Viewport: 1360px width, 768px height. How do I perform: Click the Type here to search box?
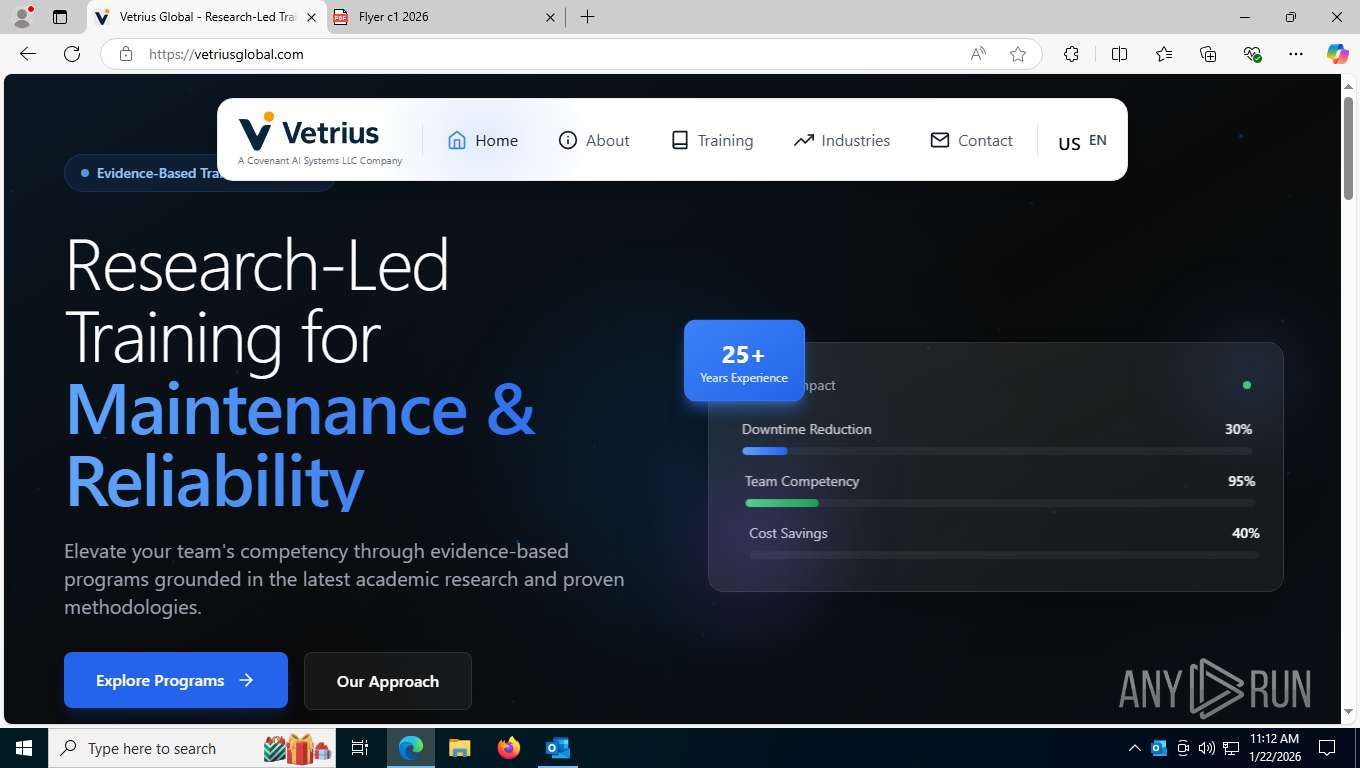192,748
